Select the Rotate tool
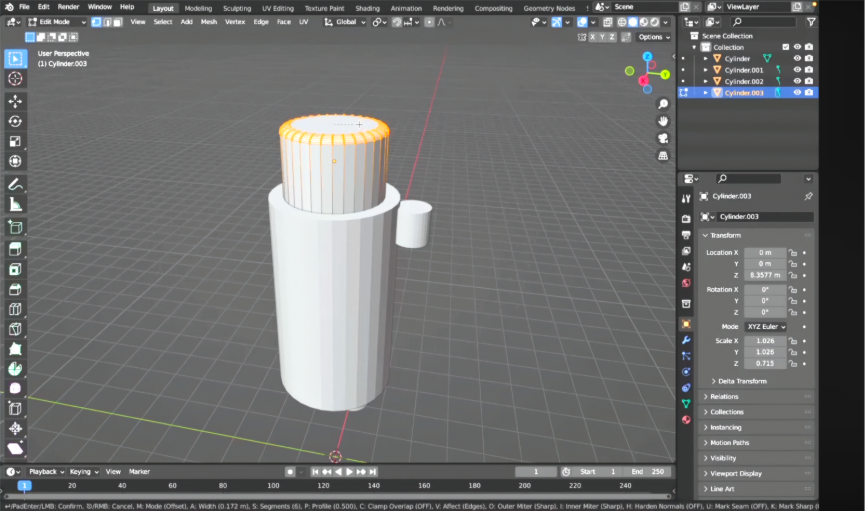865x511 pixels. tap(15, 121)
